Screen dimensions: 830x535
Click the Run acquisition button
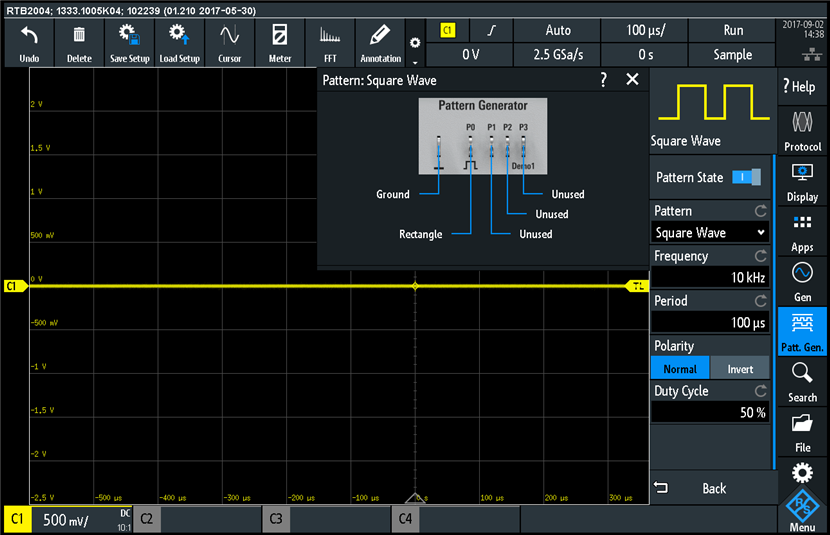coord(733,31)
